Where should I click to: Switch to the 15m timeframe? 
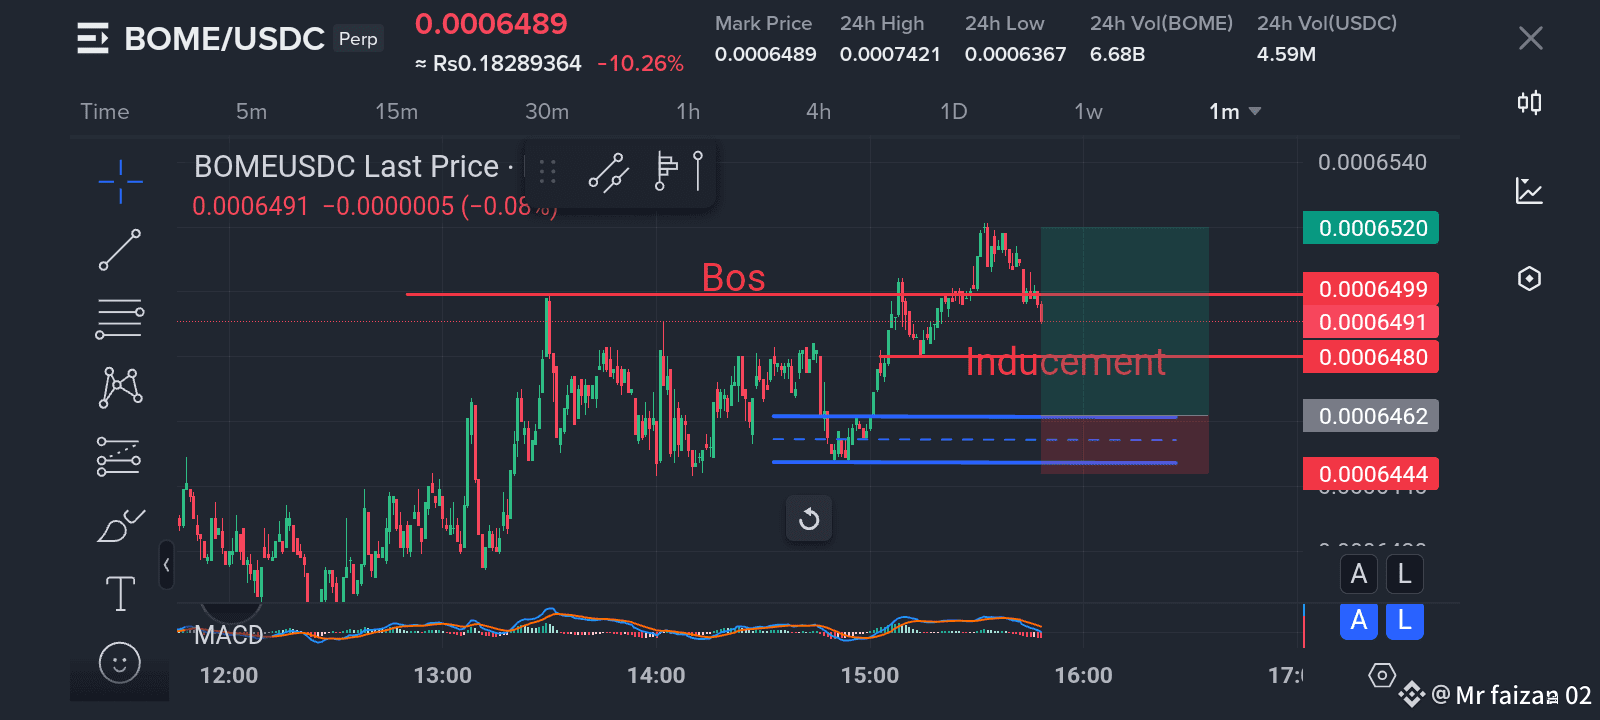396,111
